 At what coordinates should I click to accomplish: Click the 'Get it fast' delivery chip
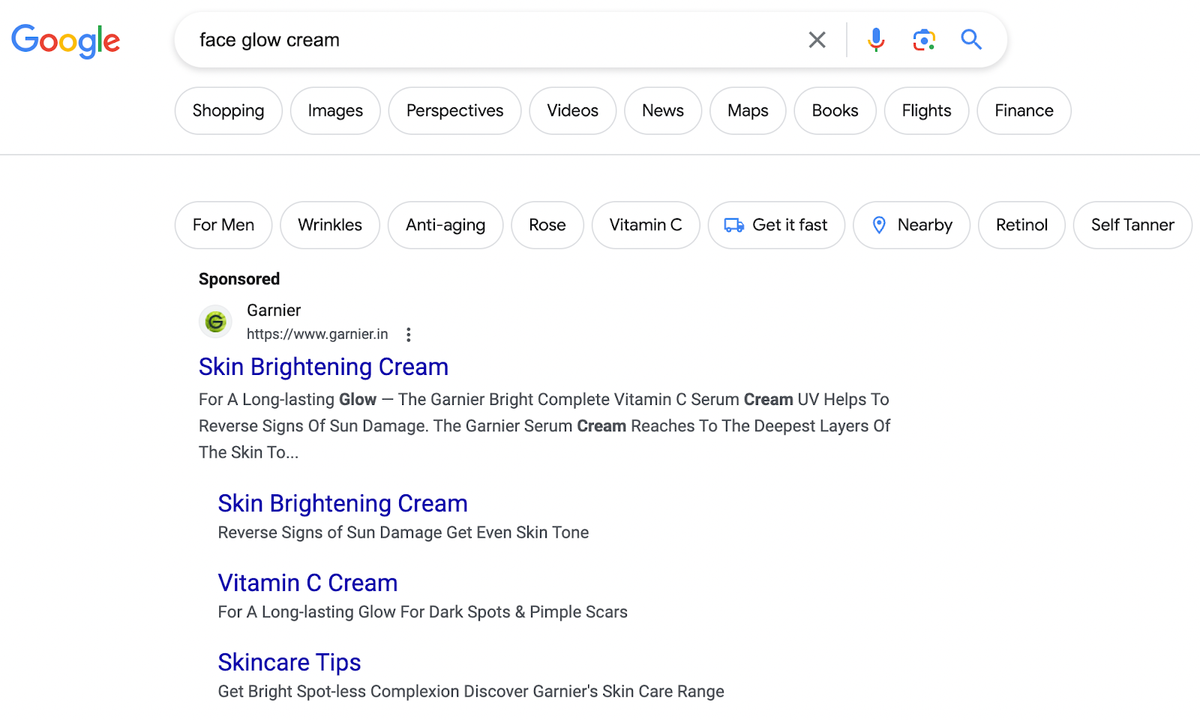point(776,225)
